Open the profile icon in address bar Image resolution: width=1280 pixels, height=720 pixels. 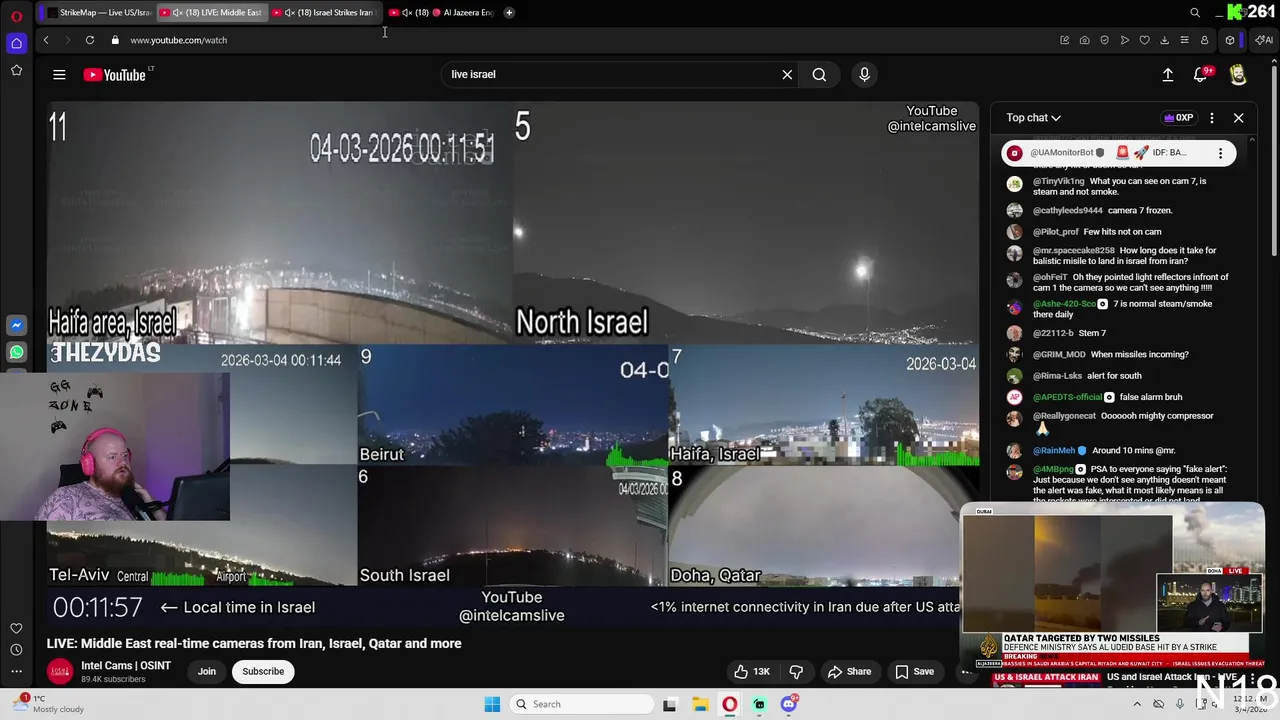(1204, 40)
